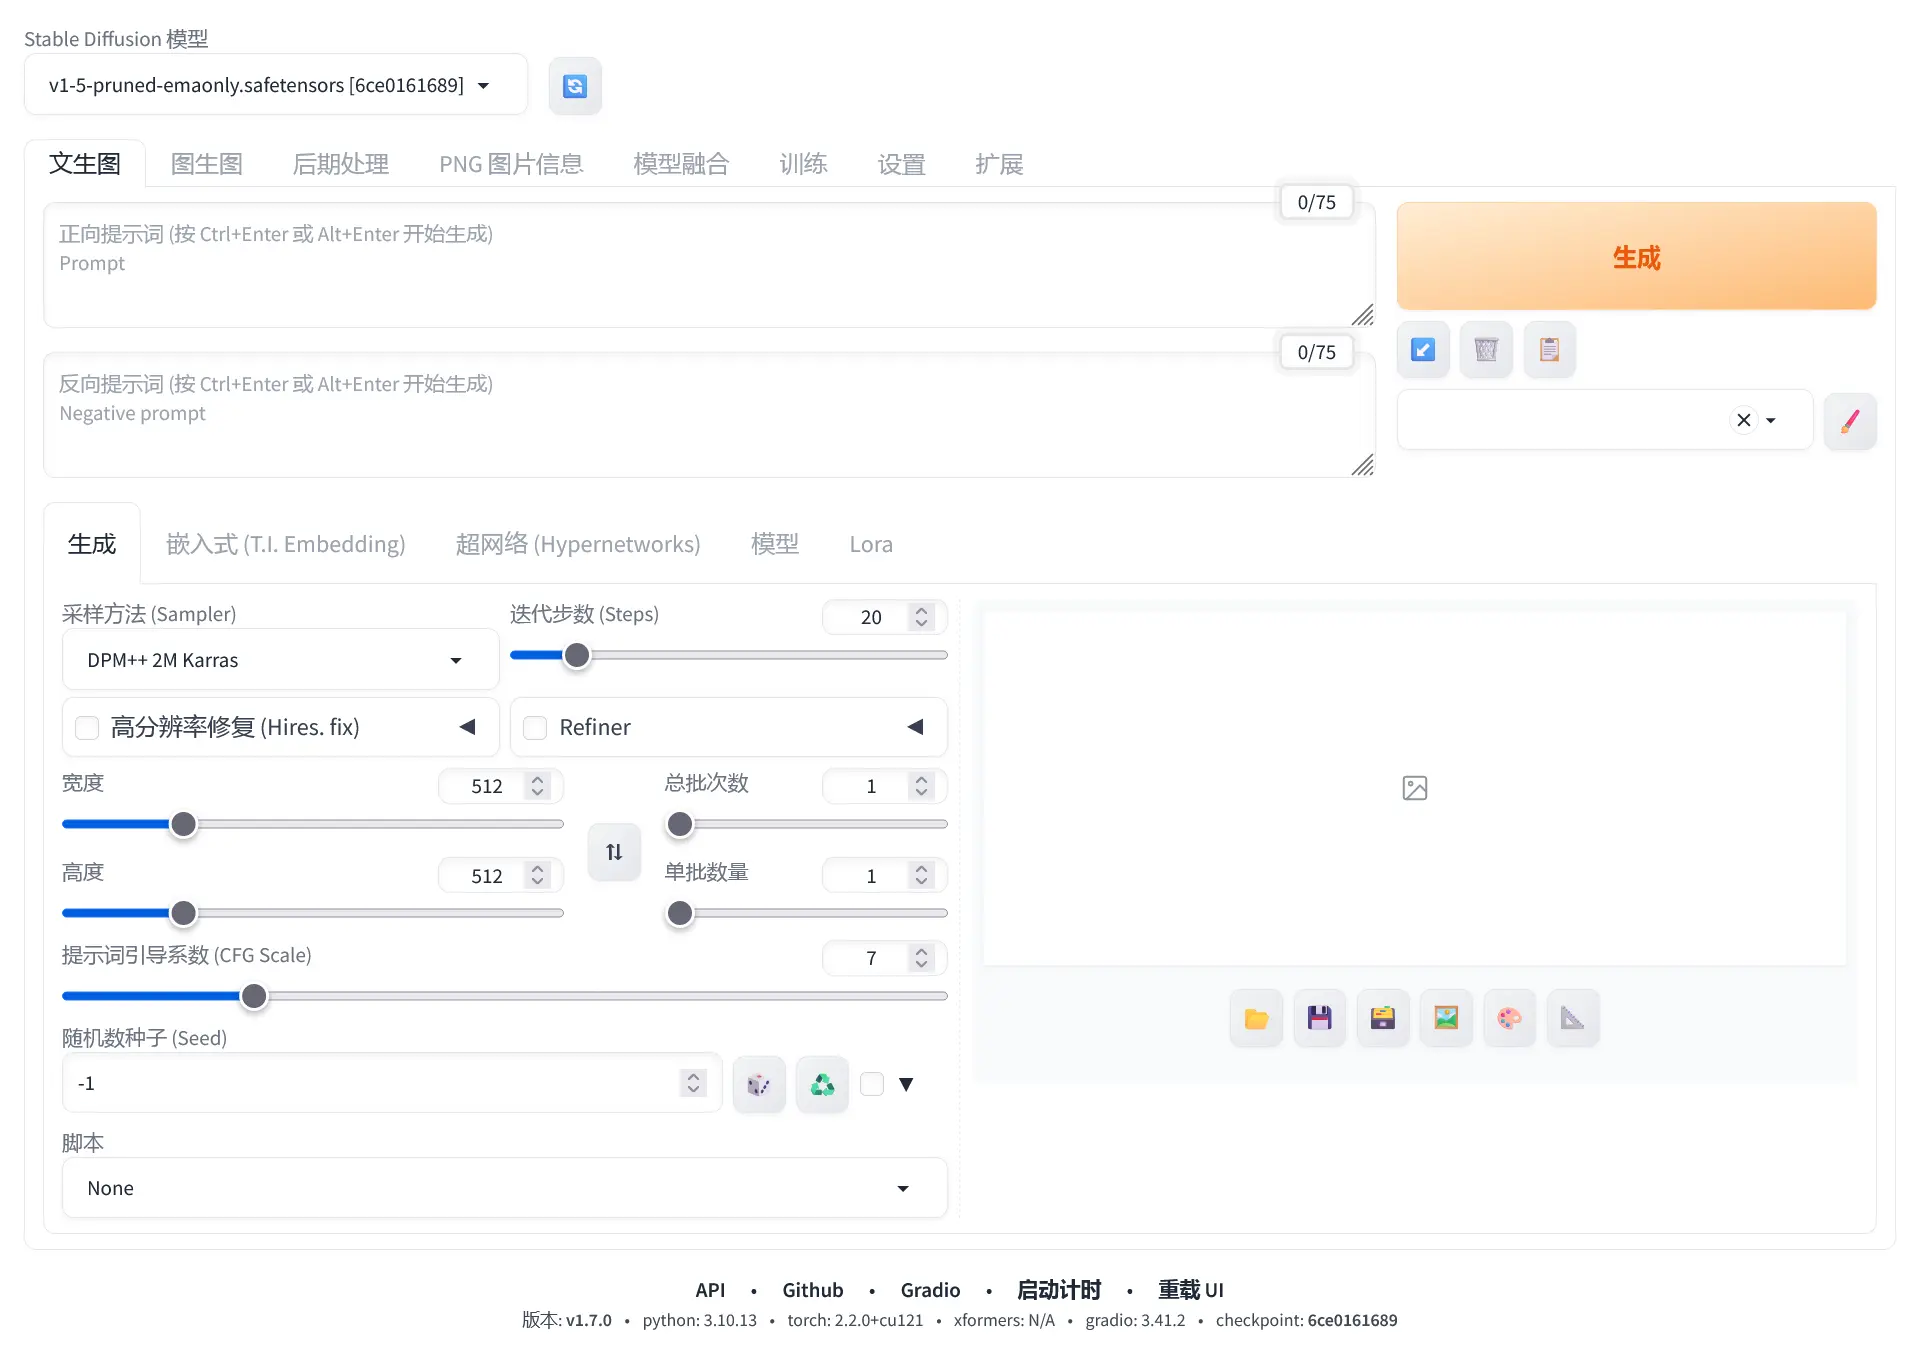The image size is (1920, 1363).
Task: Save zip archive with box icon
Action: coord(1383,1019)
